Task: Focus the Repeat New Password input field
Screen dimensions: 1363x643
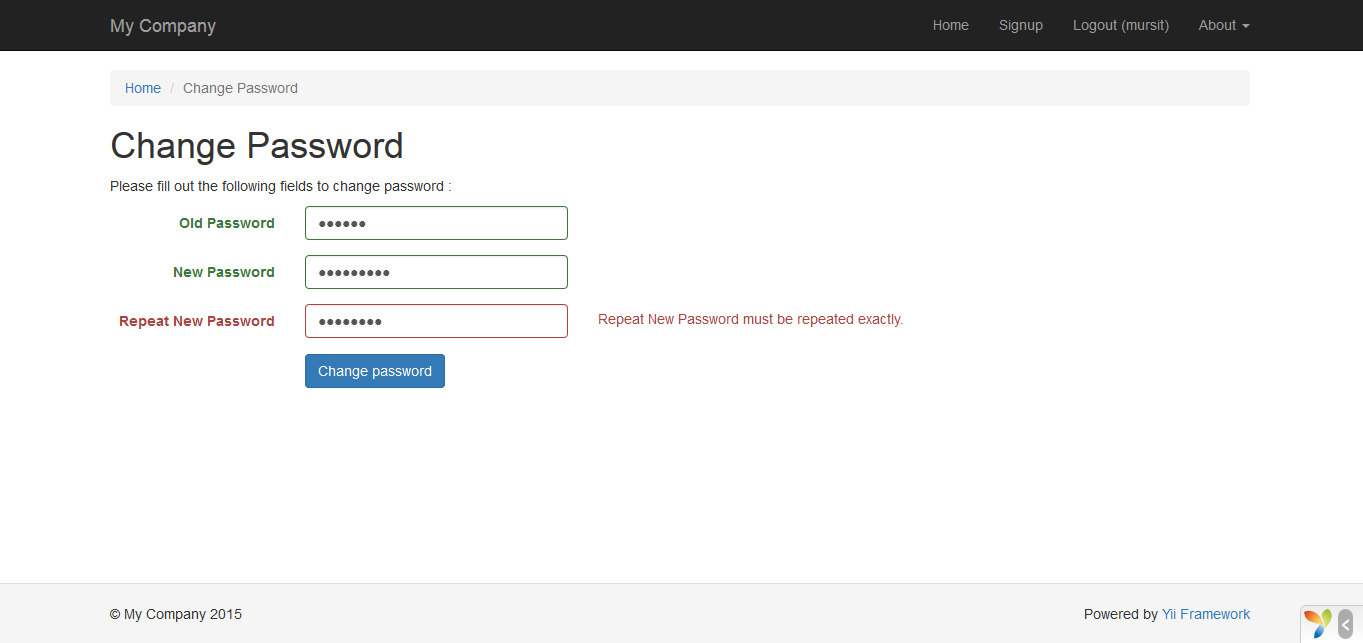Action: pyautogui.click(x=435, y=320)
